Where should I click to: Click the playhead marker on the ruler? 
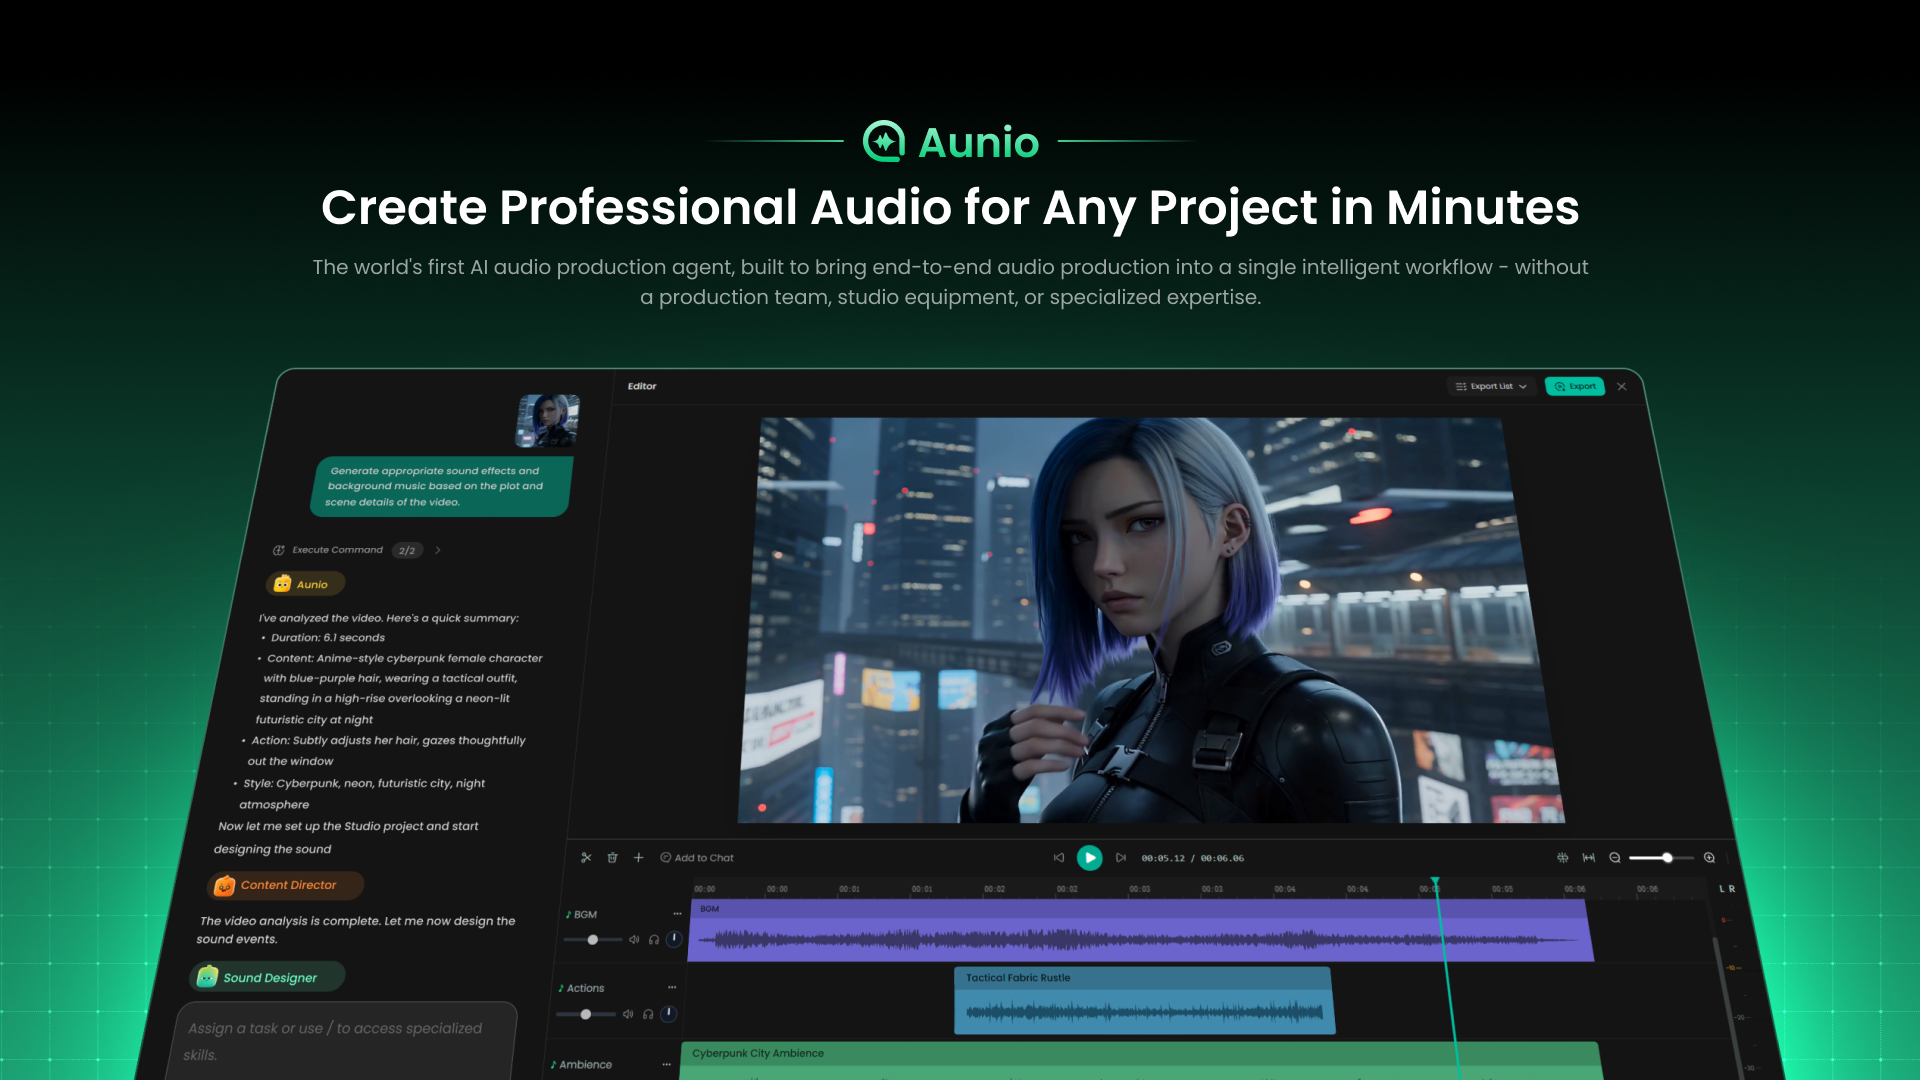pyautogui.click(x=1435, y=882)
